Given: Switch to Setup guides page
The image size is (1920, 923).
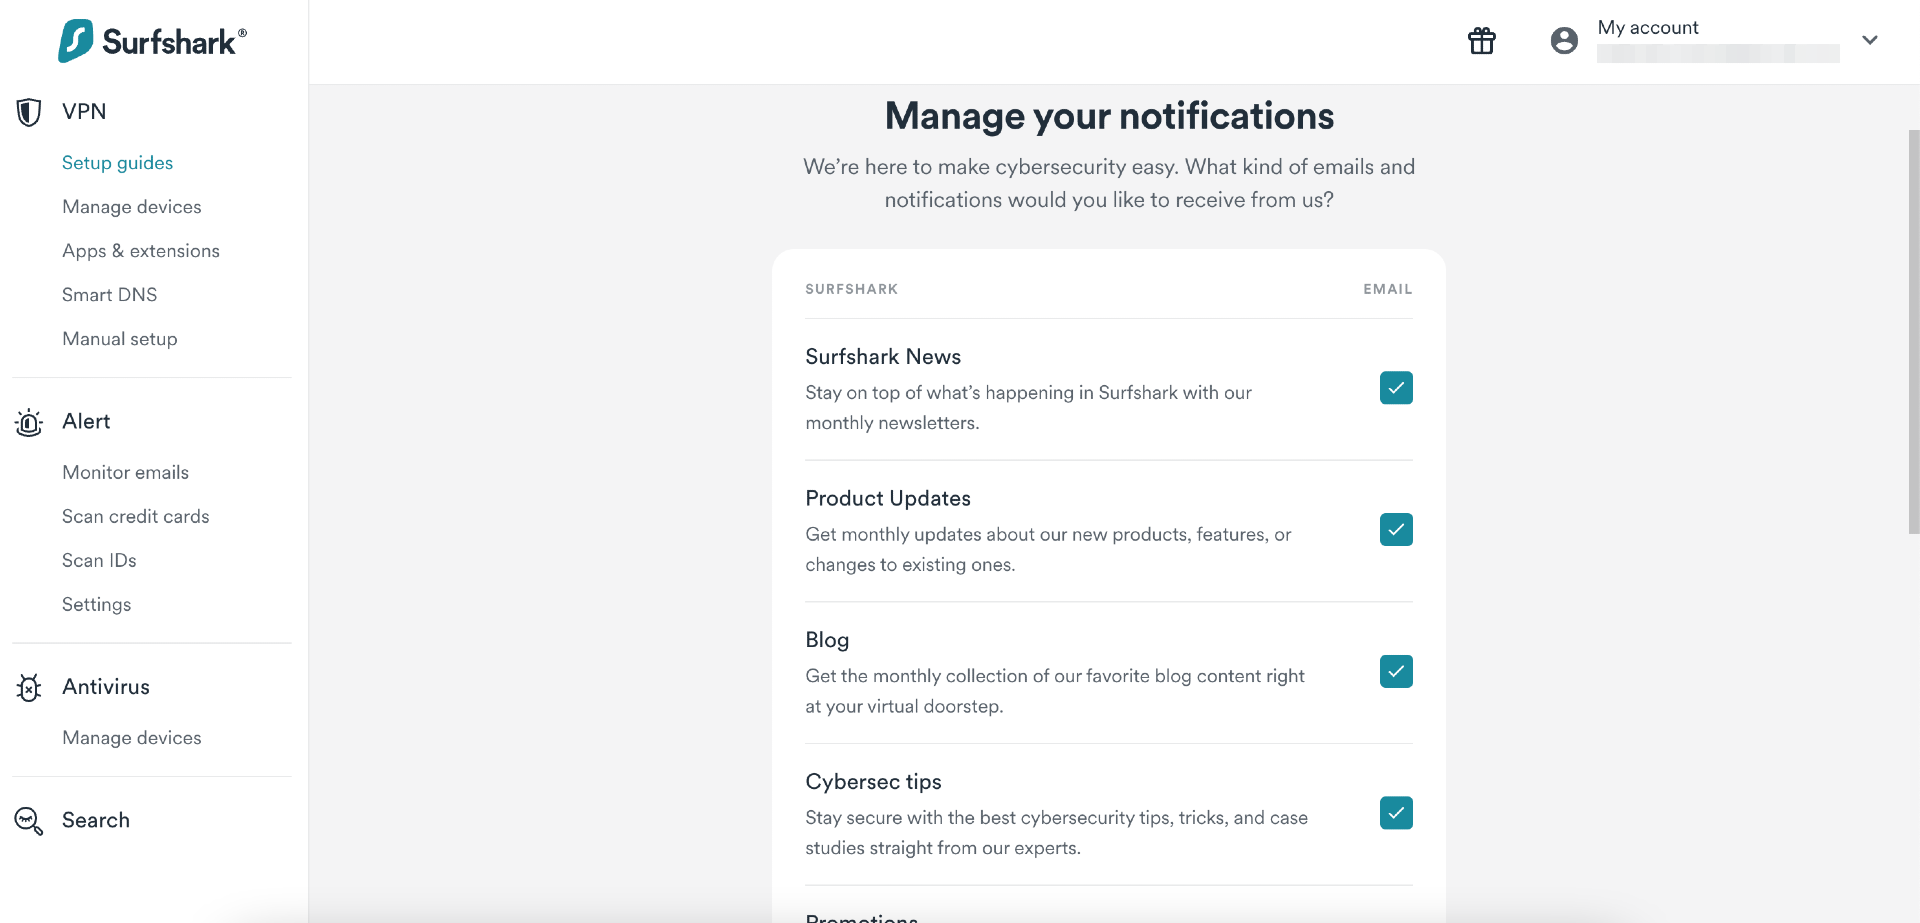Looking at the screenshot, I should coord(117,162).
